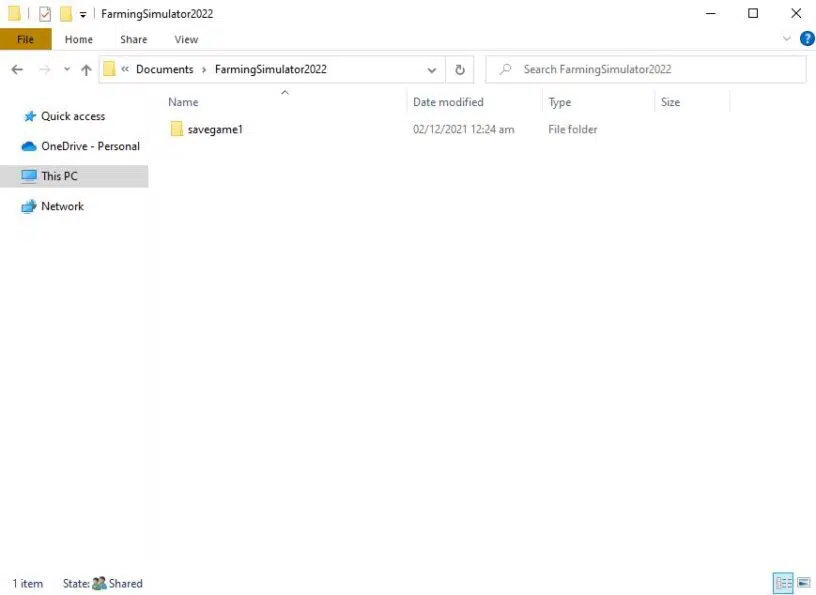
Task: Sort files by Name column
Action: click(183, 102)
